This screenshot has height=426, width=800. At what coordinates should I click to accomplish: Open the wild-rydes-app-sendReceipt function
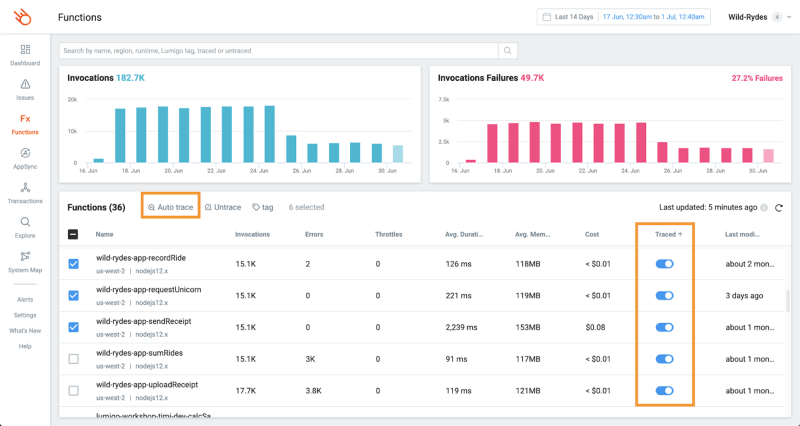click(144, 321)
